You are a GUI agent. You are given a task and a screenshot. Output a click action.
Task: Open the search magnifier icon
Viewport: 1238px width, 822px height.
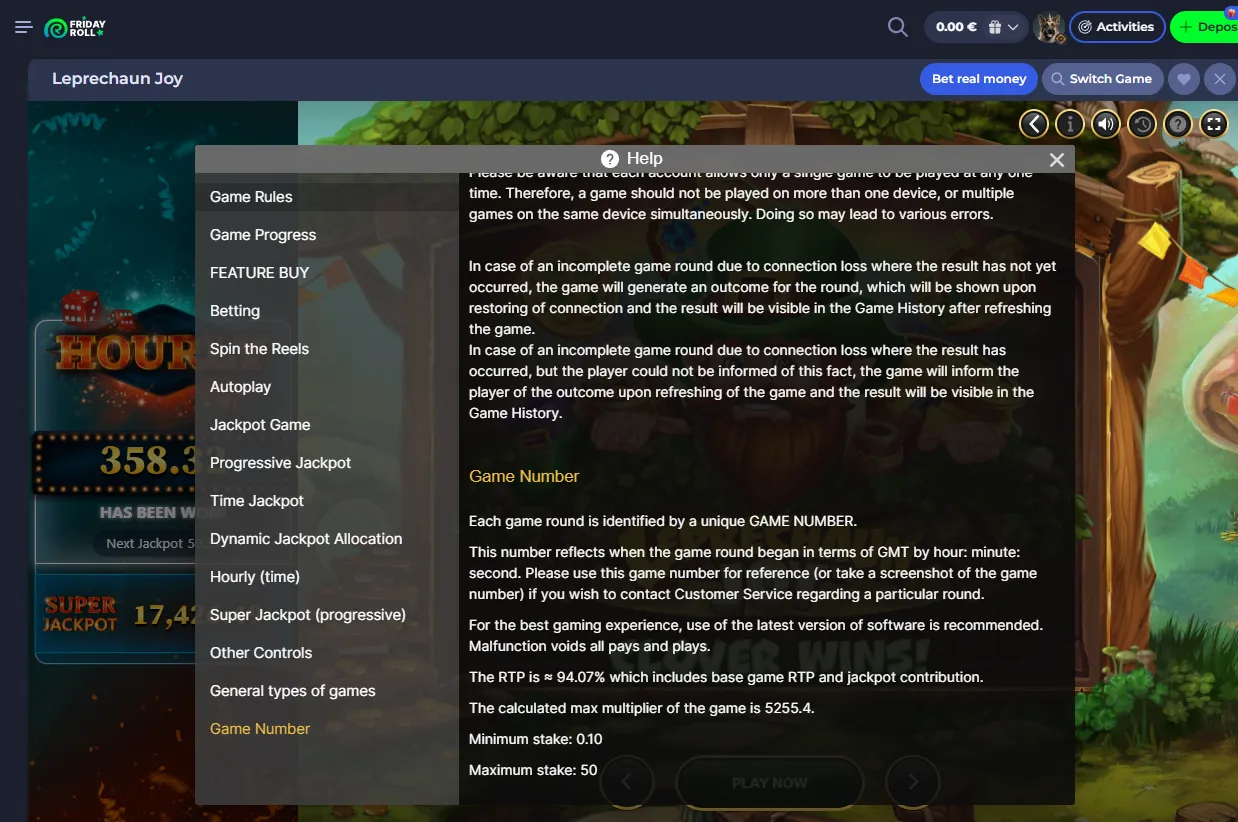898,27
